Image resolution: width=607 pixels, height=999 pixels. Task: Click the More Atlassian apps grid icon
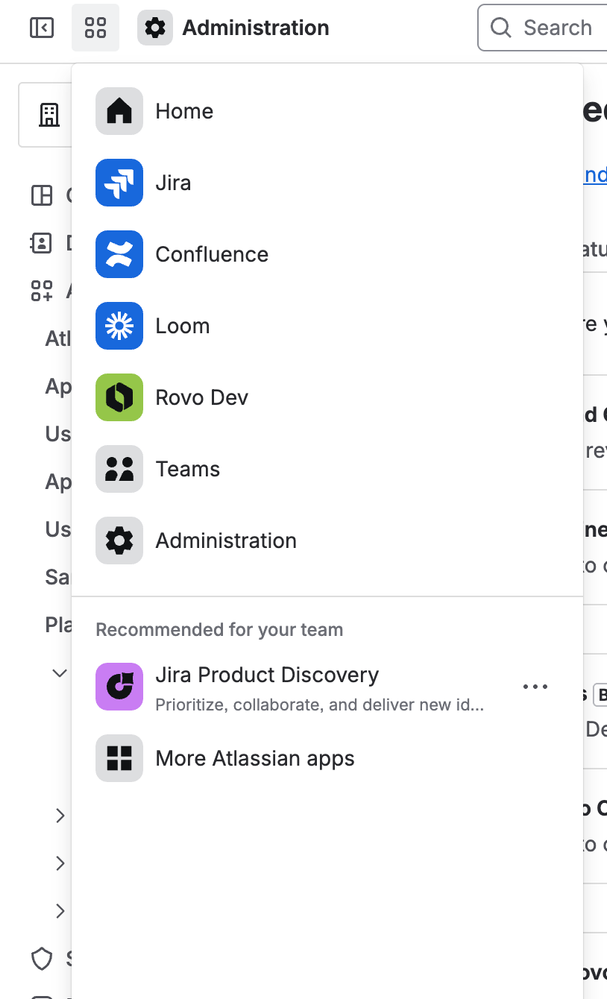(119, 758)
